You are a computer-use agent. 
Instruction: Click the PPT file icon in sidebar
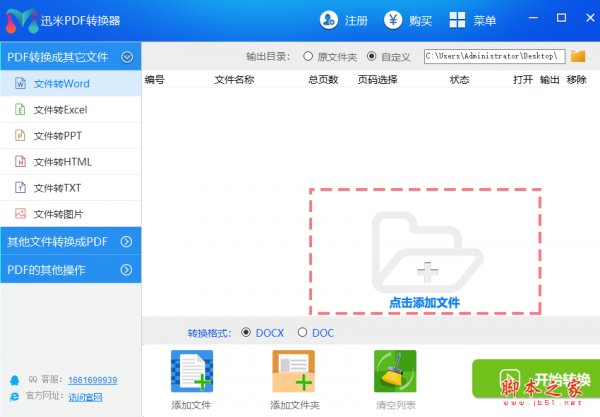click(x=20, y=135)
